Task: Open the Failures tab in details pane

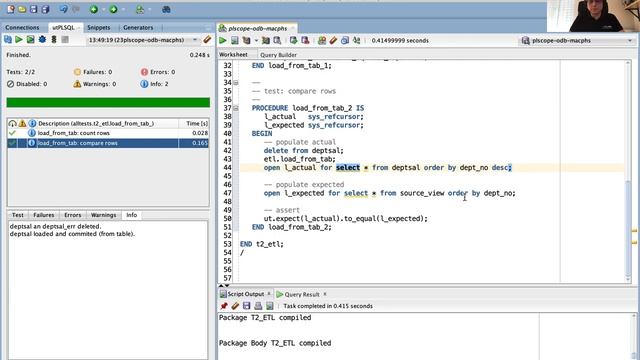Action: [x=43, y=215]
